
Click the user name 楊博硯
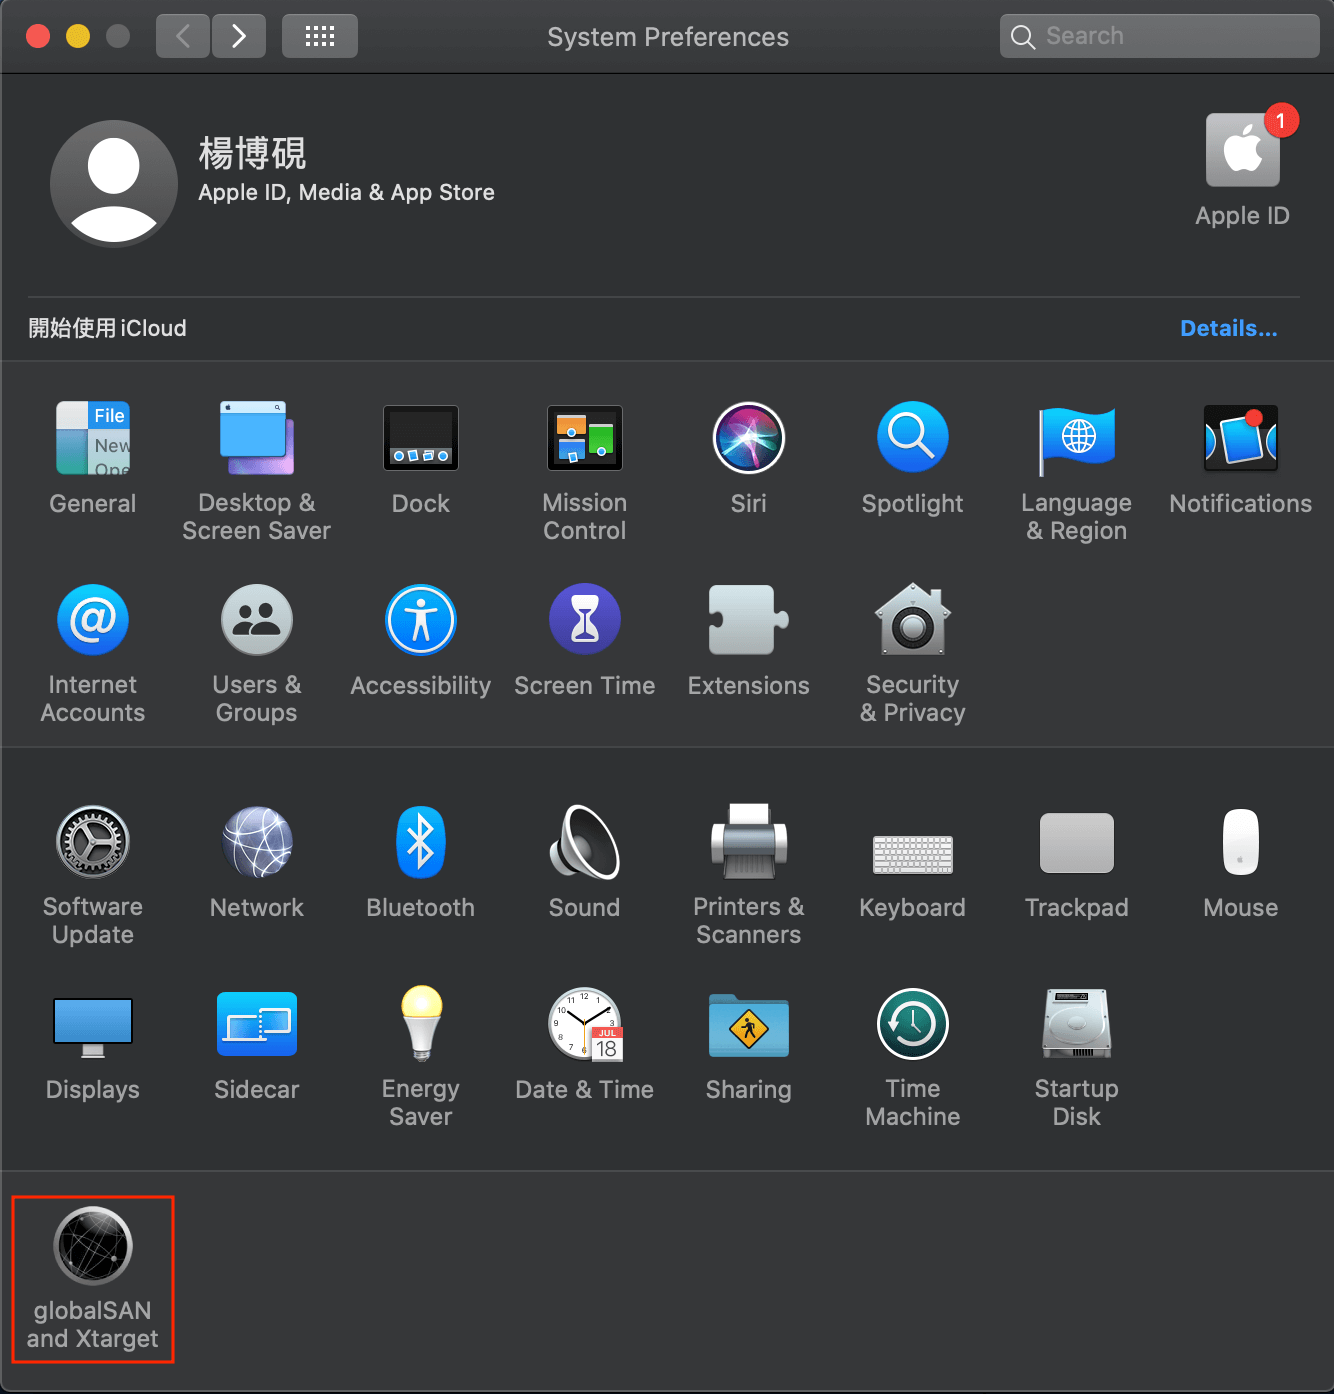tap(252, 154)
